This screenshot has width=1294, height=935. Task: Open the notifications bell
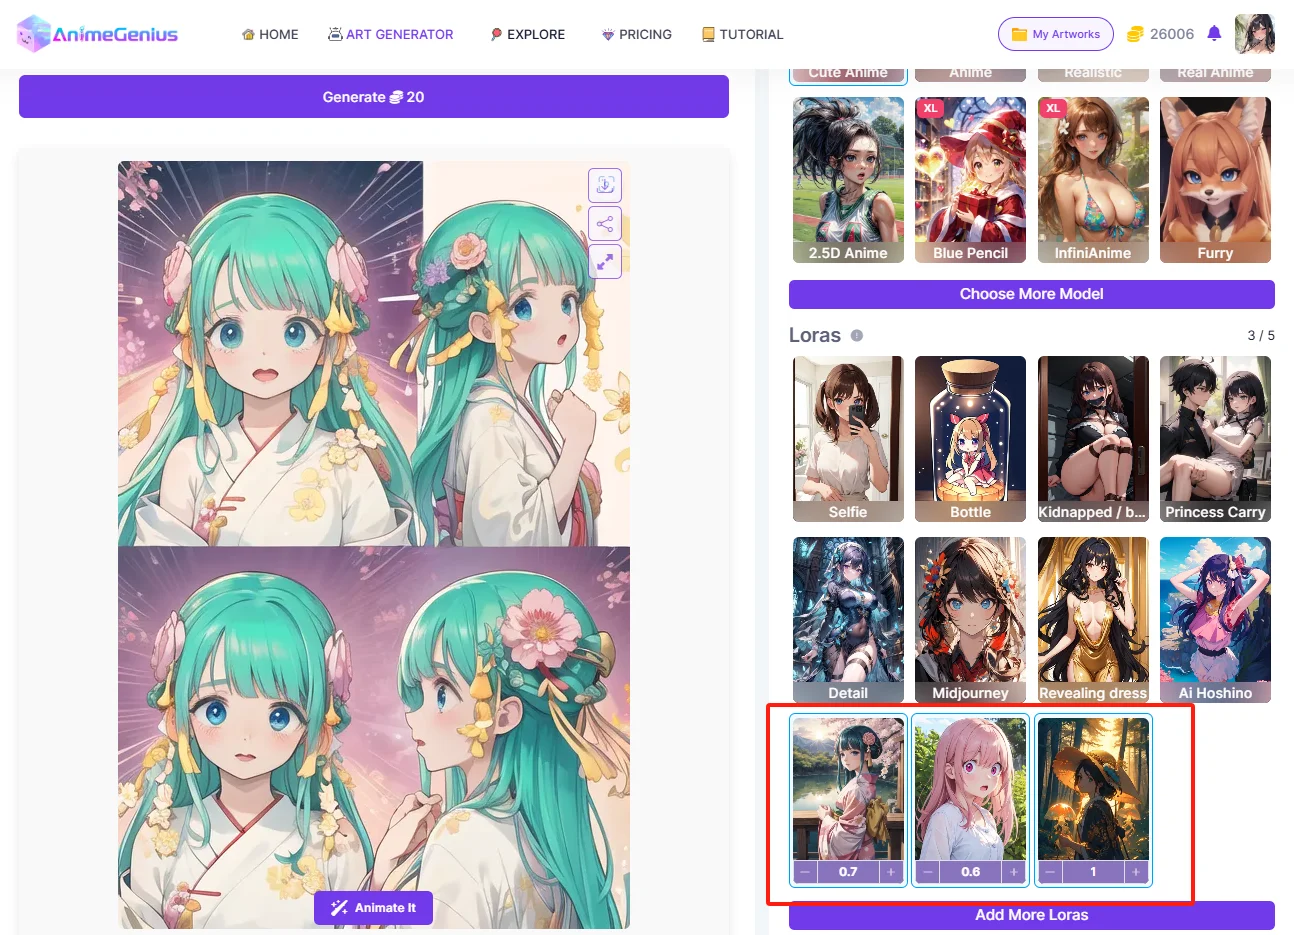1214,34
